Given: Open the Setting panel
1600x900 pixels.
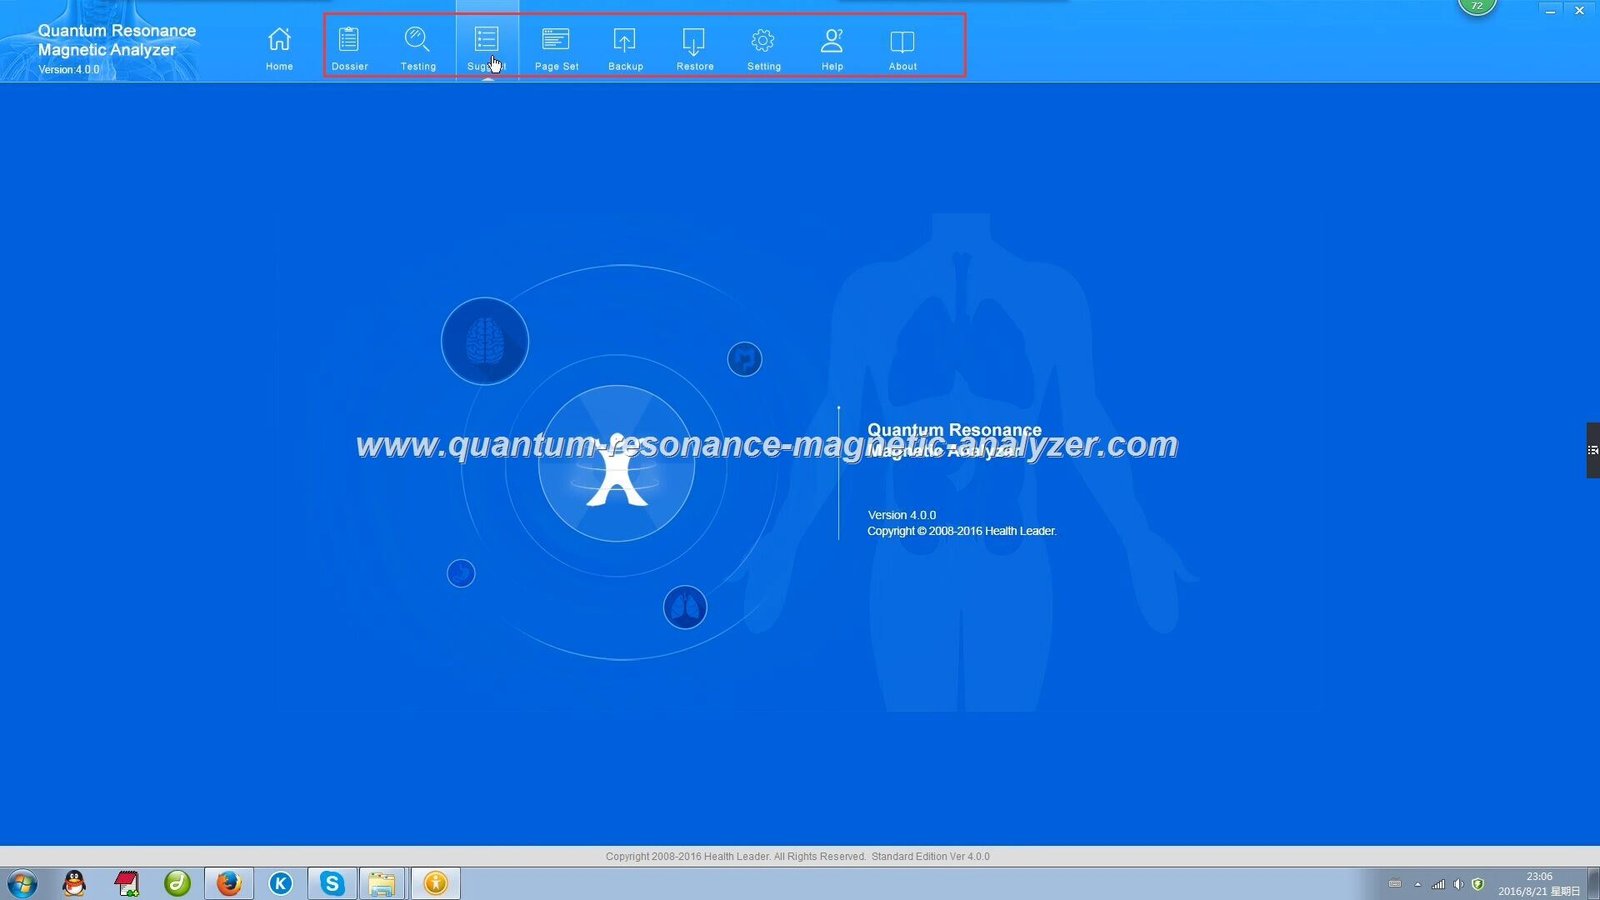Looking at the screenshot, I should [x=763, y=46].
